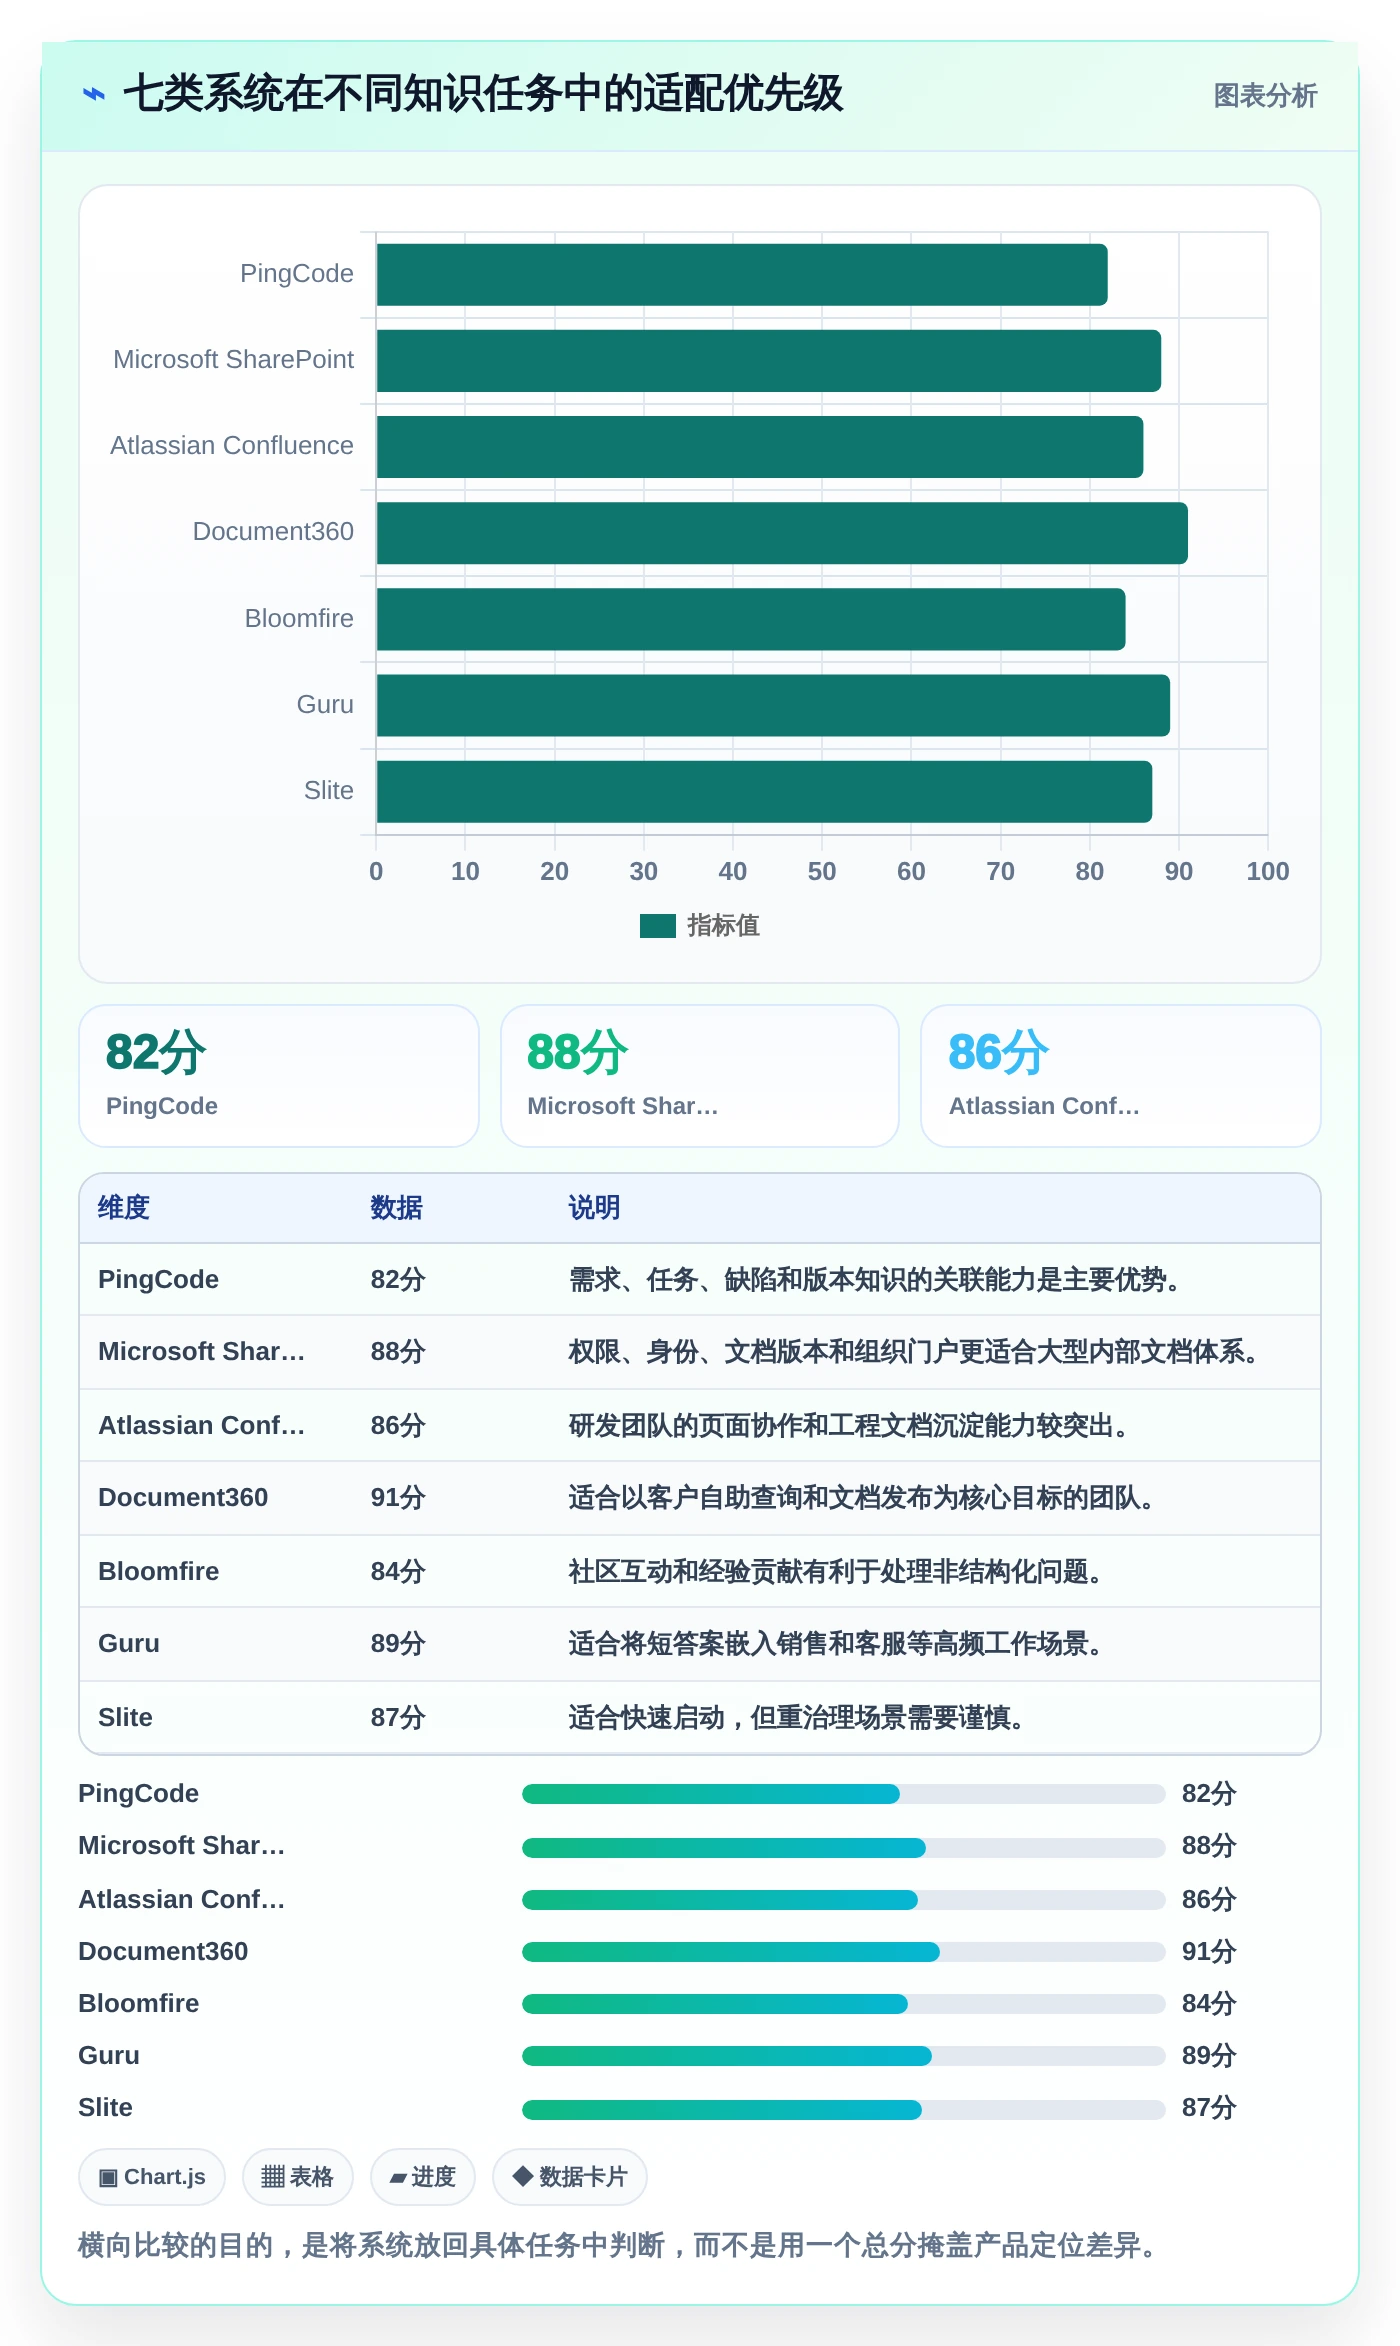1400x2346 pixels.
Task: Select the Slite table cell
Action: click(x=125, y=1718)
